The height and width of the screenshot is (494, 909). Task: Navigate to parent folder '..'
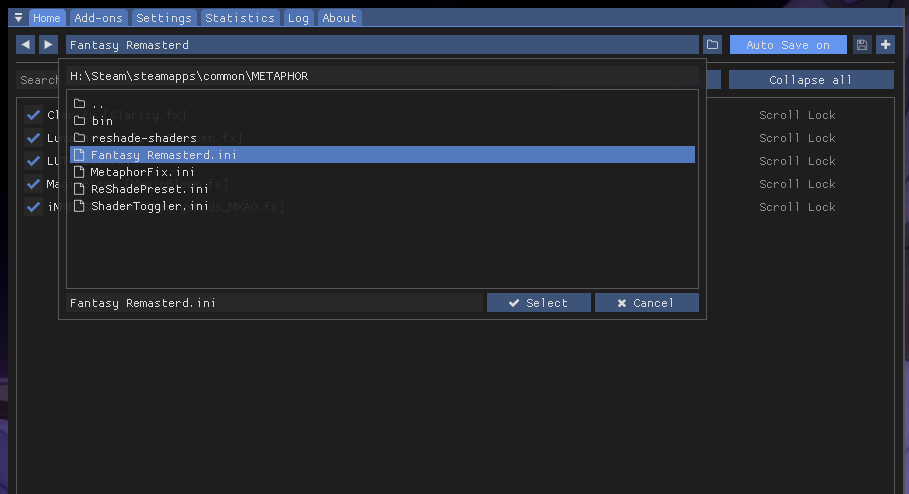382,104
